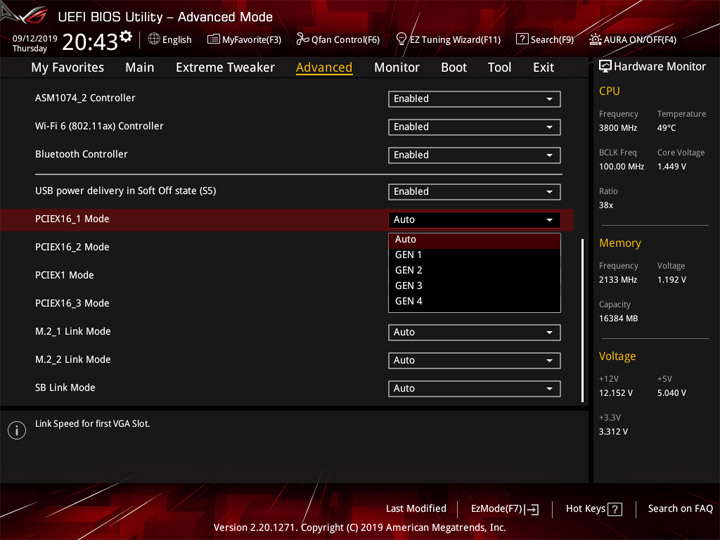The height and width of the screenshot is (540, 720).
Task: Launch EZ Tuning Wizard lightbulb icon
Action: click(x=401, y=39)
